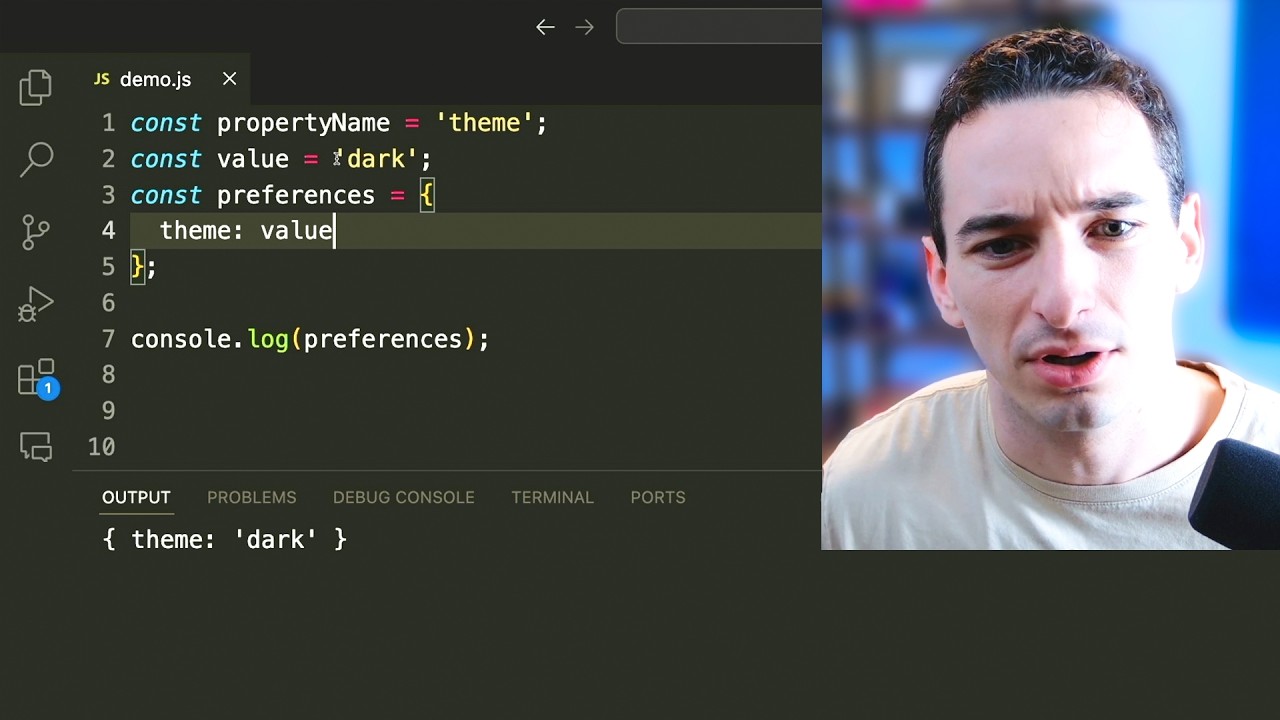Select the demo.js editor tab
1280x720 pixels.
[x=166, y=79]
